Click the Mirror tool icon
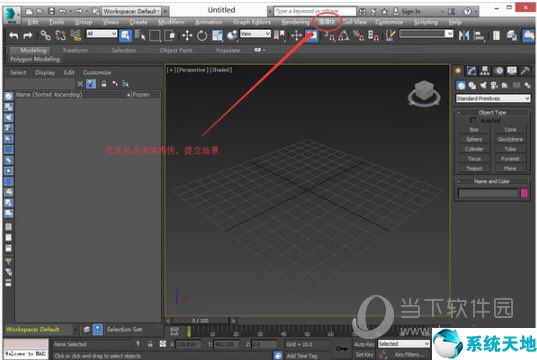This screenshot has height=360, width=537. (x=464, y=35)
